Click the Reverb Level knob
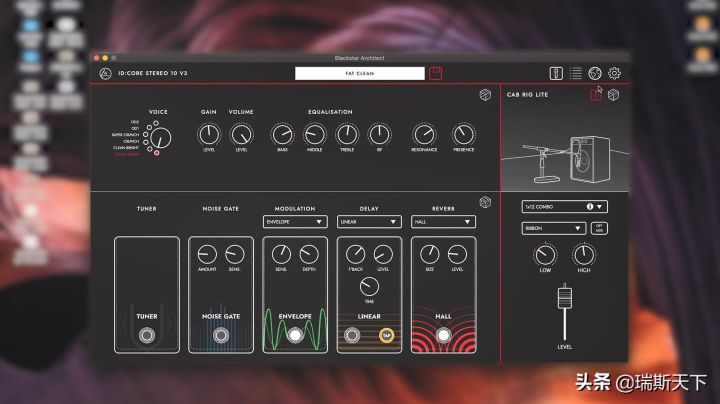This screenshot has width=720, height=404. coord(457,254)
